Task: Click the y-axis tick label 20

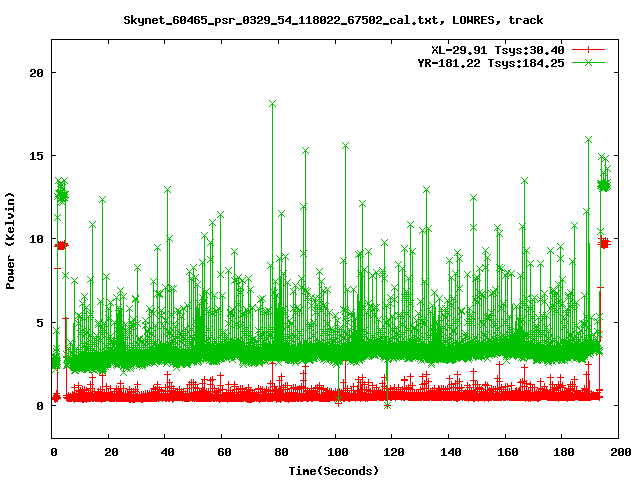Action: [36, 73]
